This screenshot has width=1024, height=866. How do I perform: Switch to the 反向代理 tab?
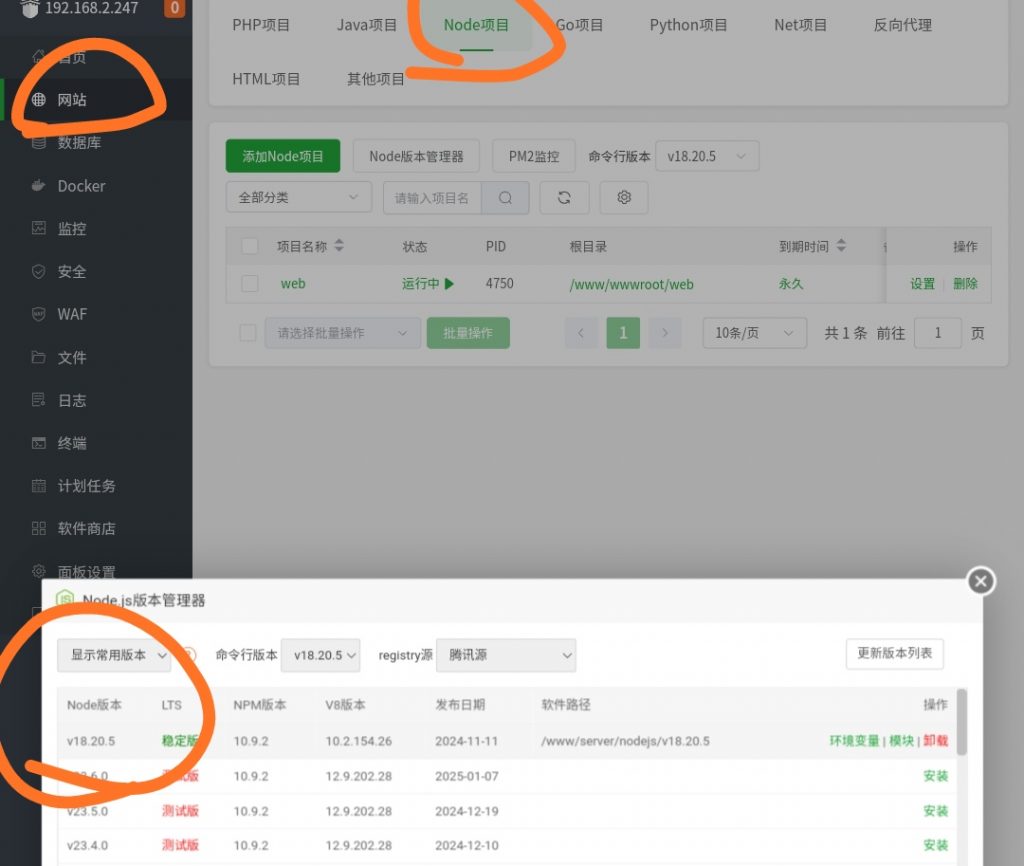[x=902, y=25]
